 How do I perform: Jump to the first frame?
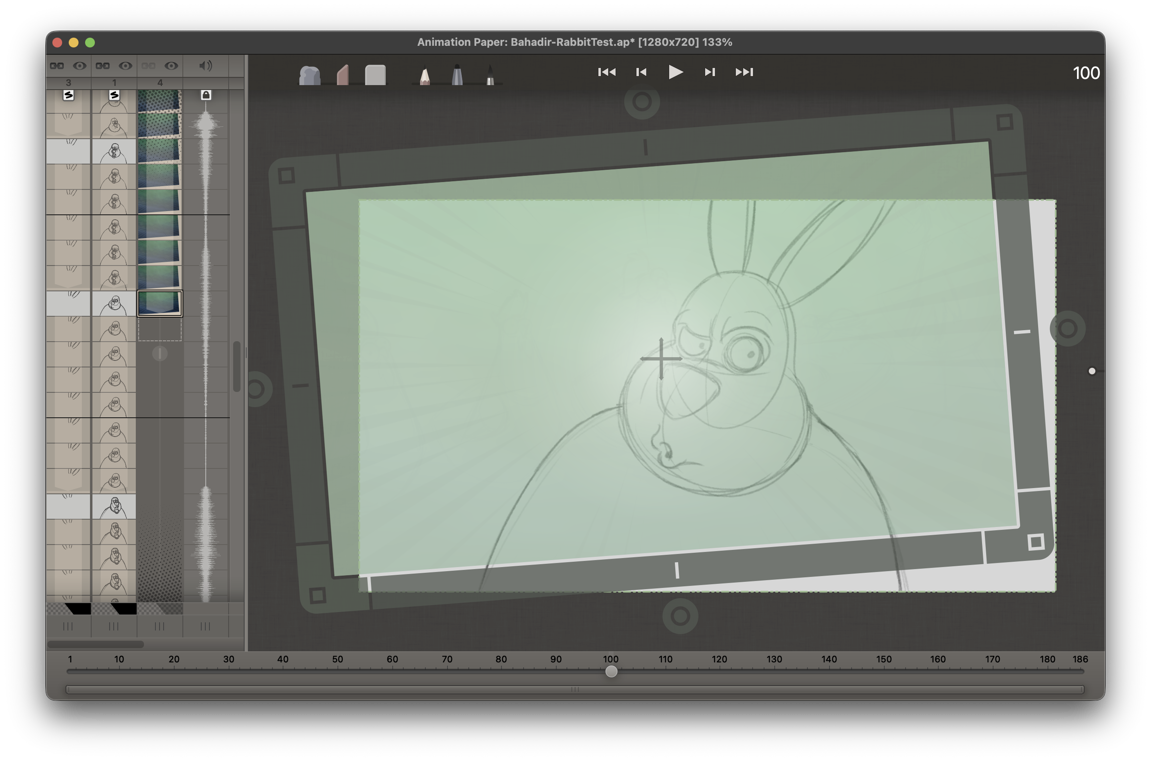click(607, 72)
